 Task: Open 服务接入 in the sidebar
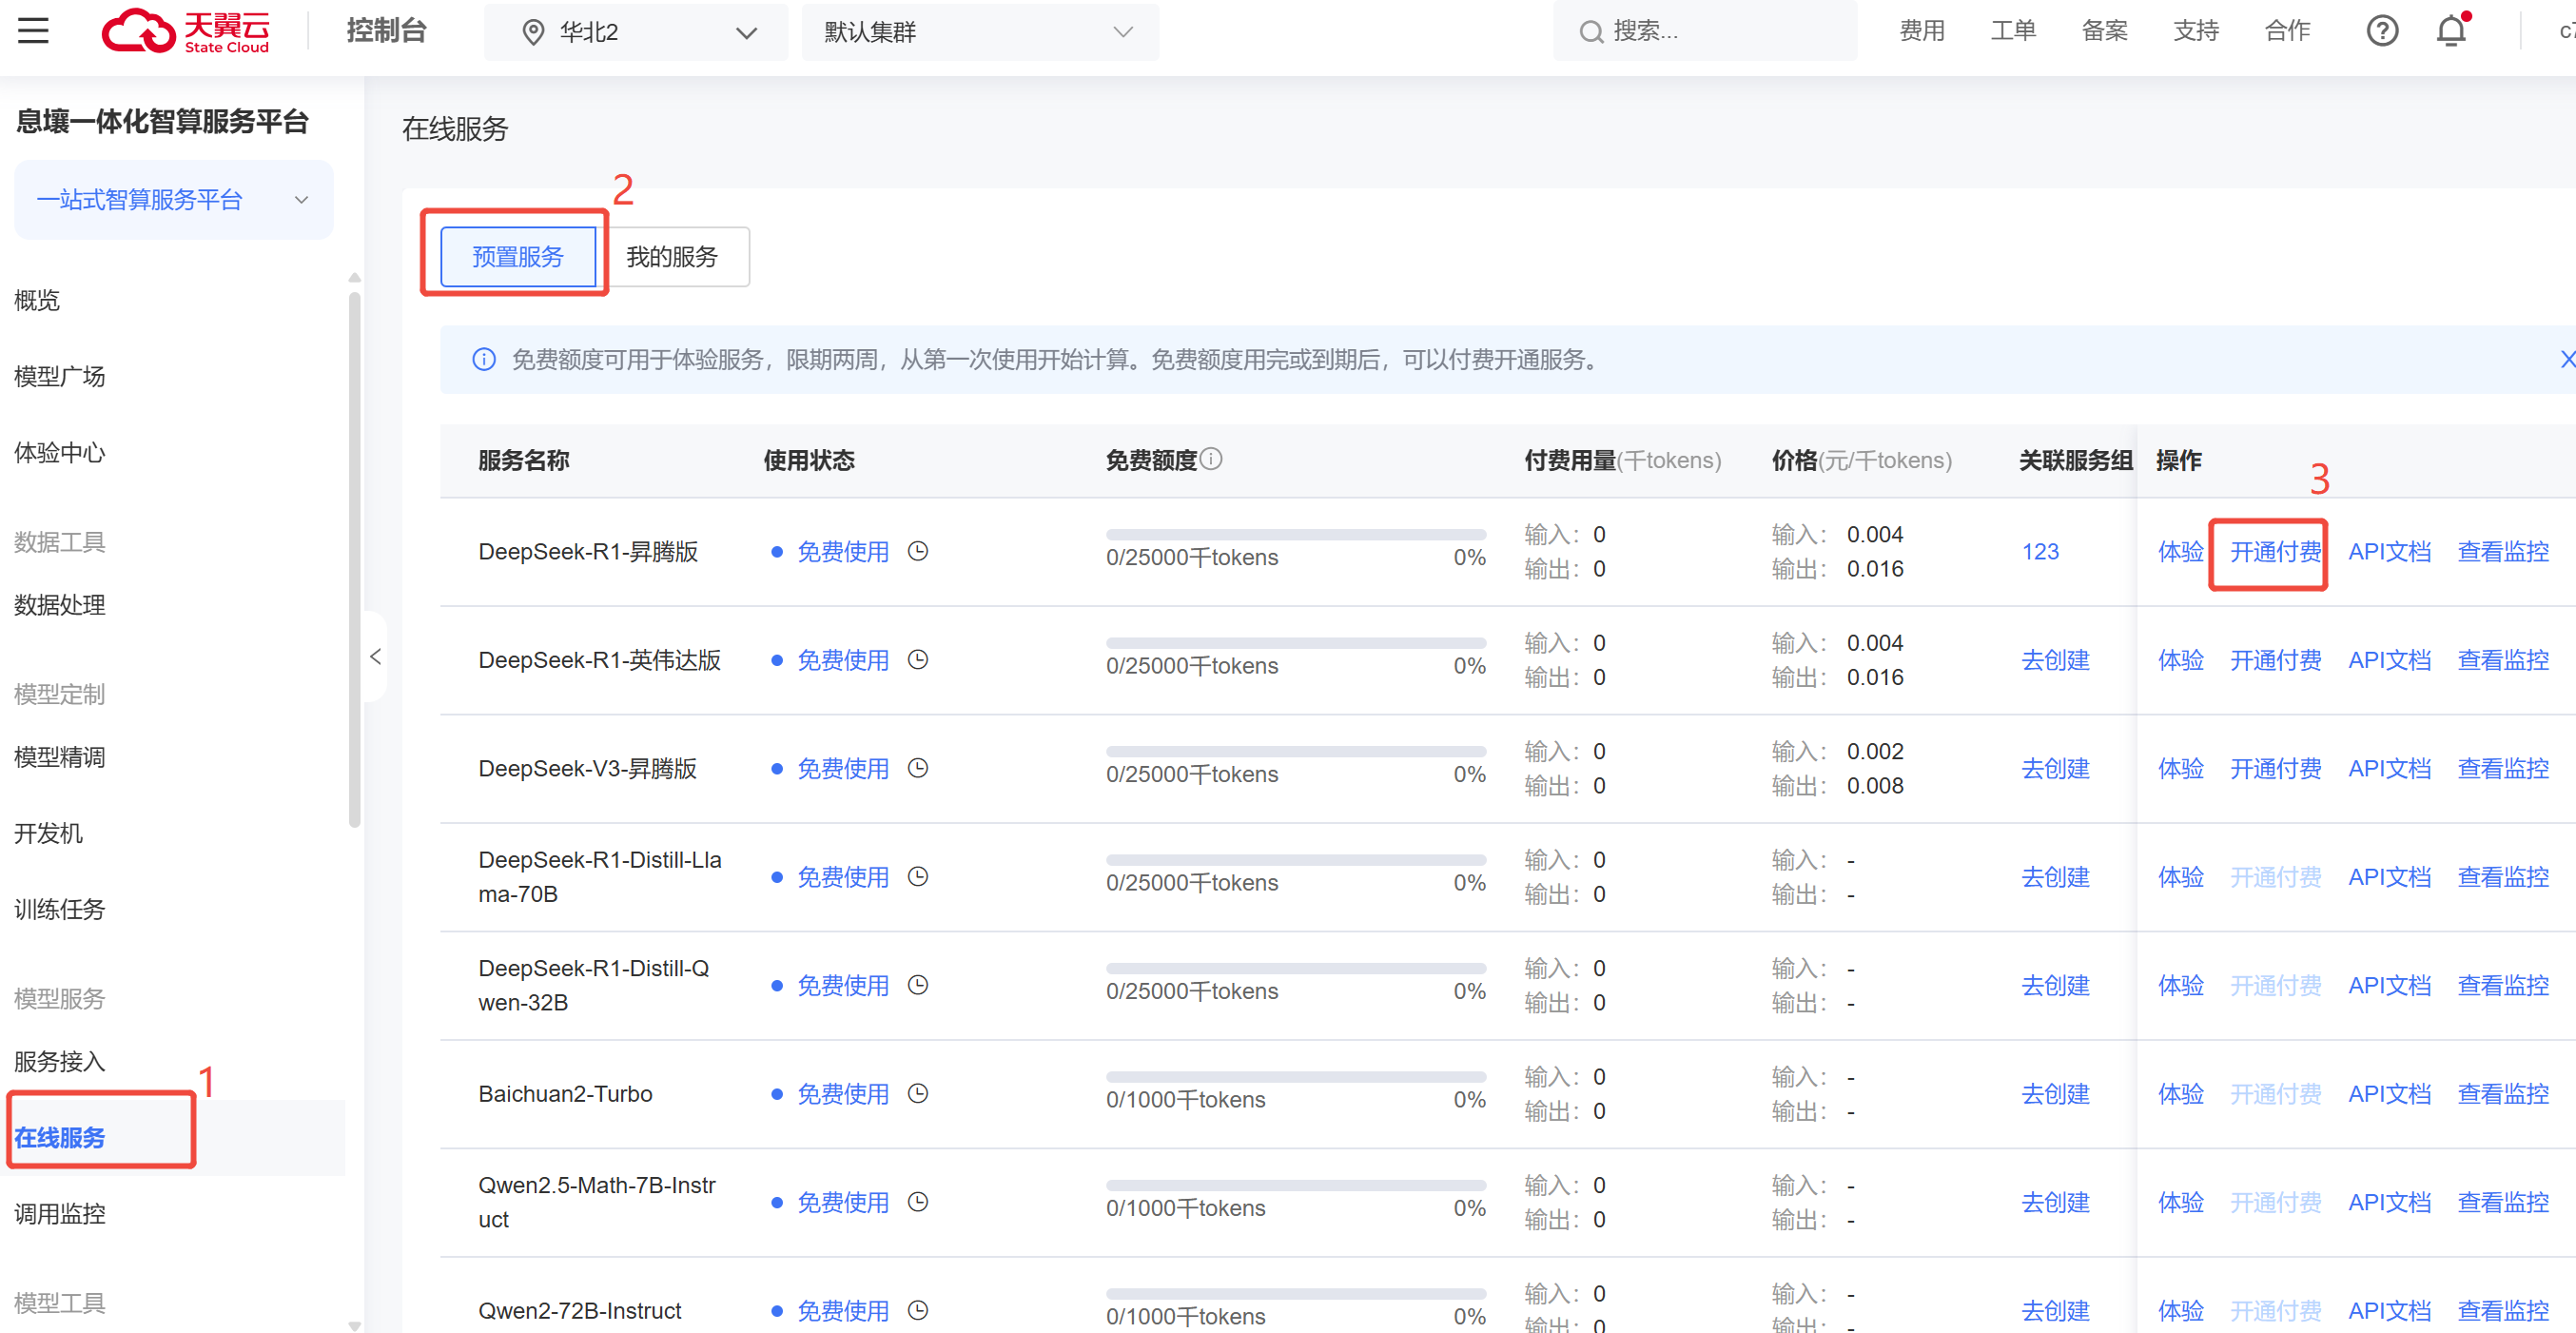click(60, 1062)
